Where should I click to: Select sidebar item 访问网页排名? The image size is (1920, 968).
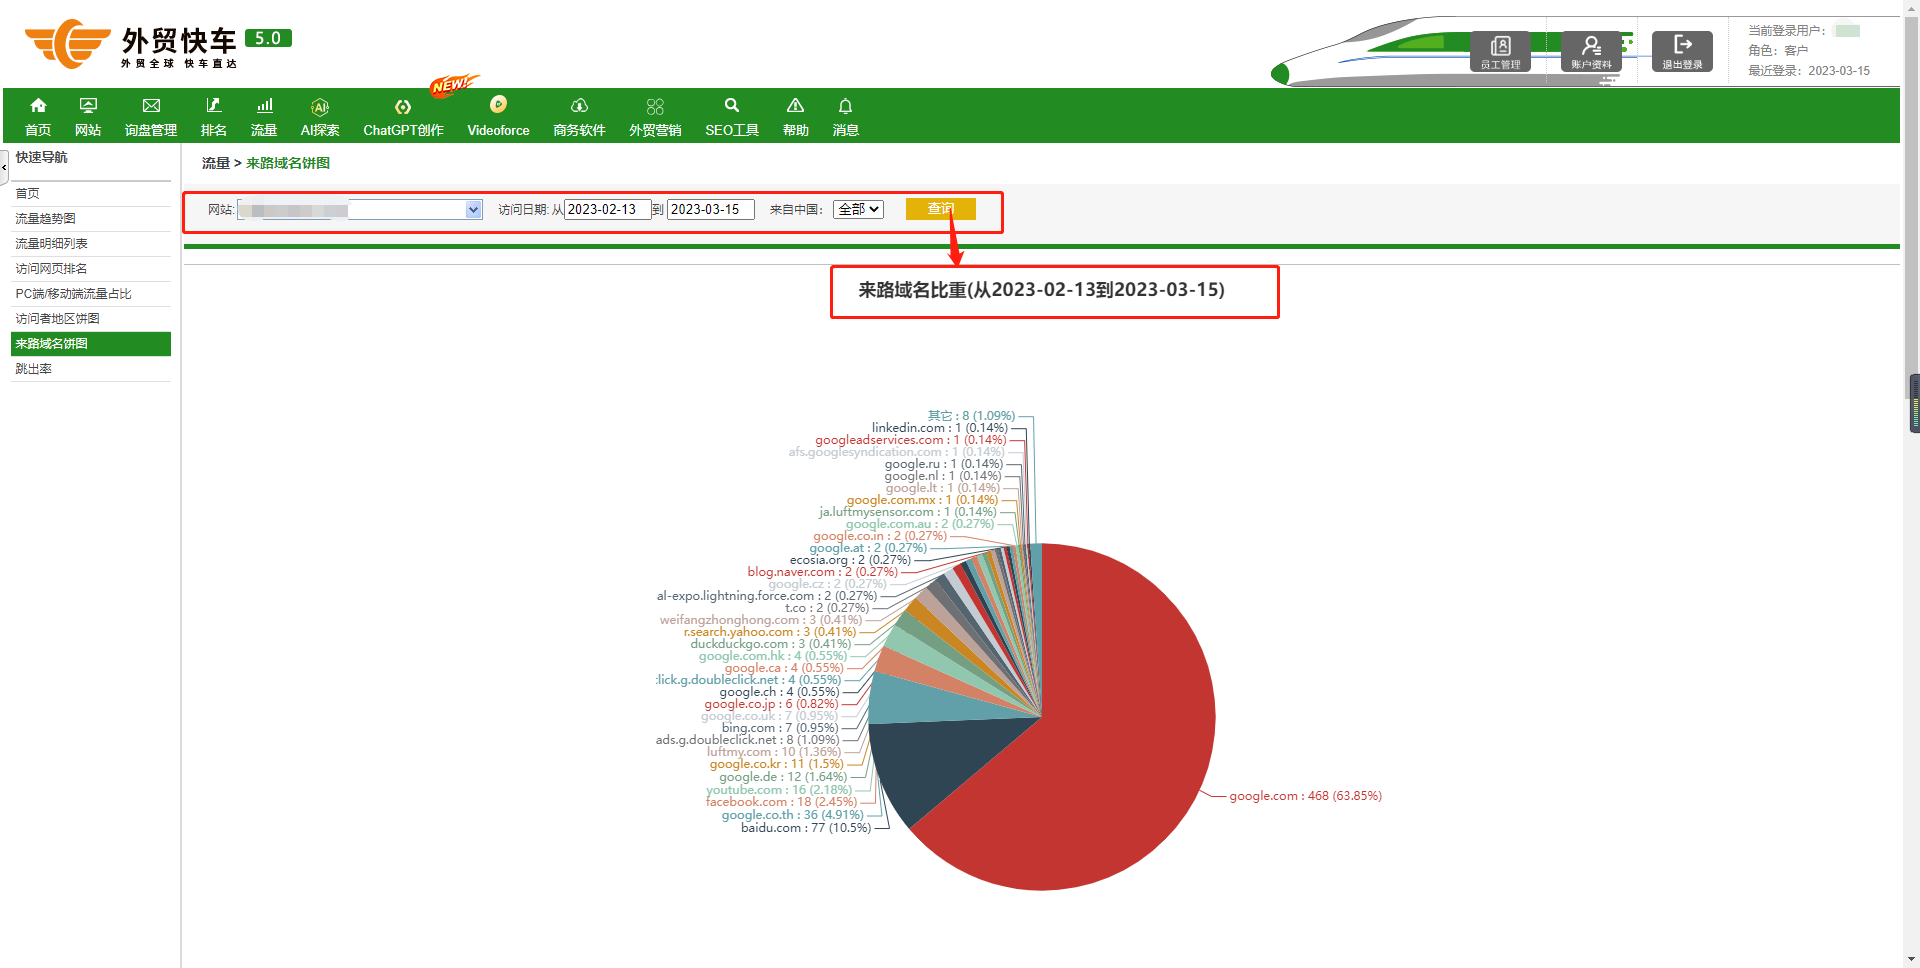[x=91, y=269]
